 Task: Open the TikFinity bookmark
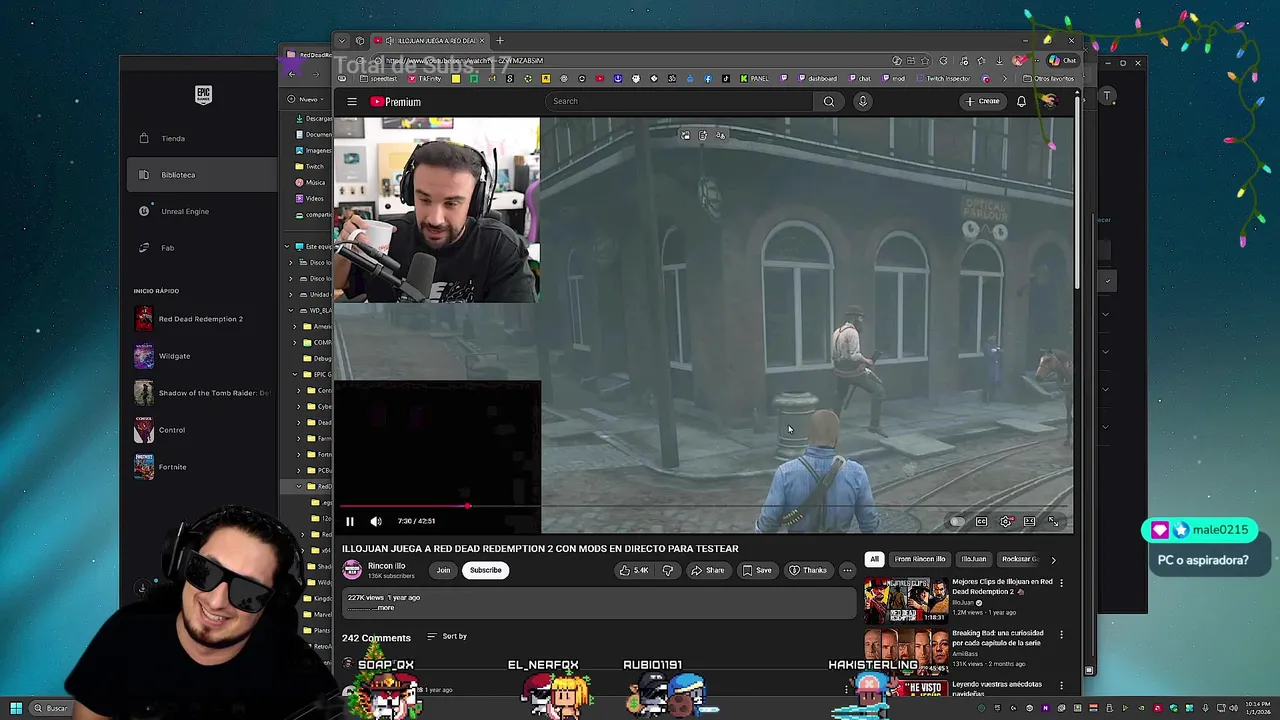click(x=423, y=79)
